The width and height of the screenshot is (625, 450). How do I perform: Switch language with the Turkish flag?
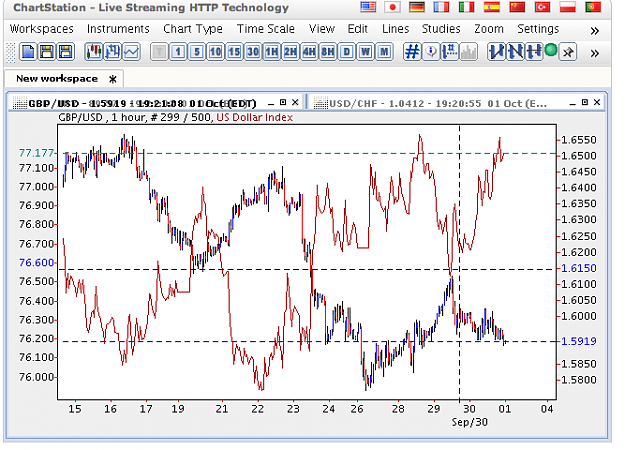point(542,7)
